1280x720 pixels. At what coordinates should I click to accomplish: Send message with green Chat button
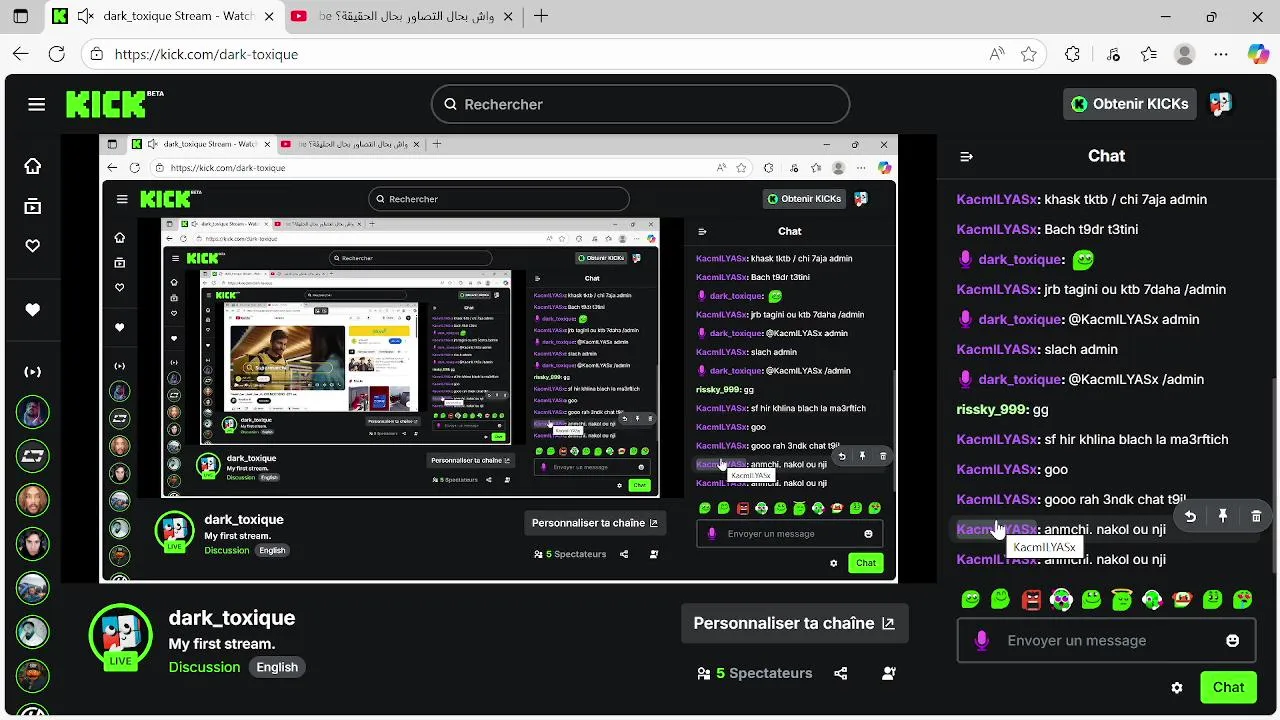[1228, 687]
